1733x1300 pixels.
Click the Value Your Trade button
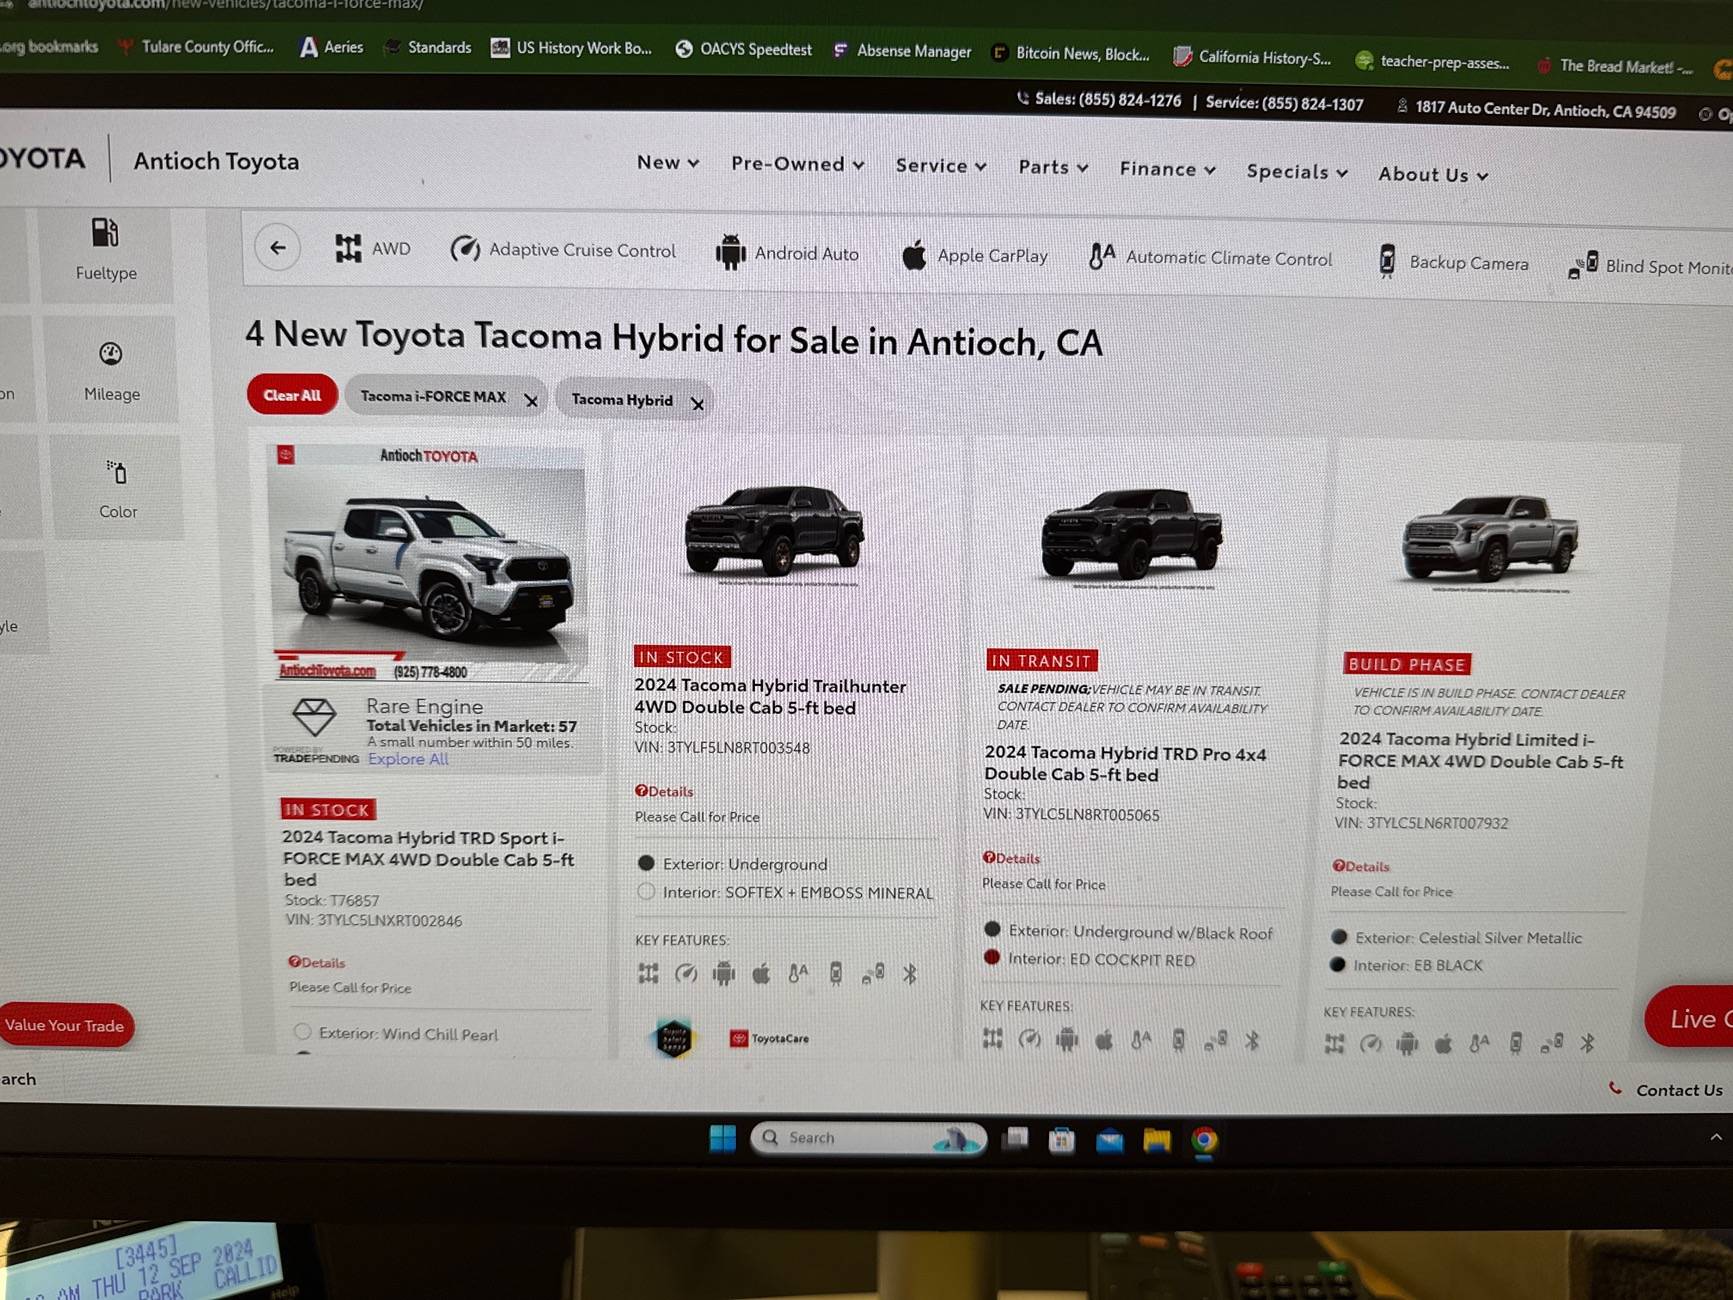[65, 1025]
